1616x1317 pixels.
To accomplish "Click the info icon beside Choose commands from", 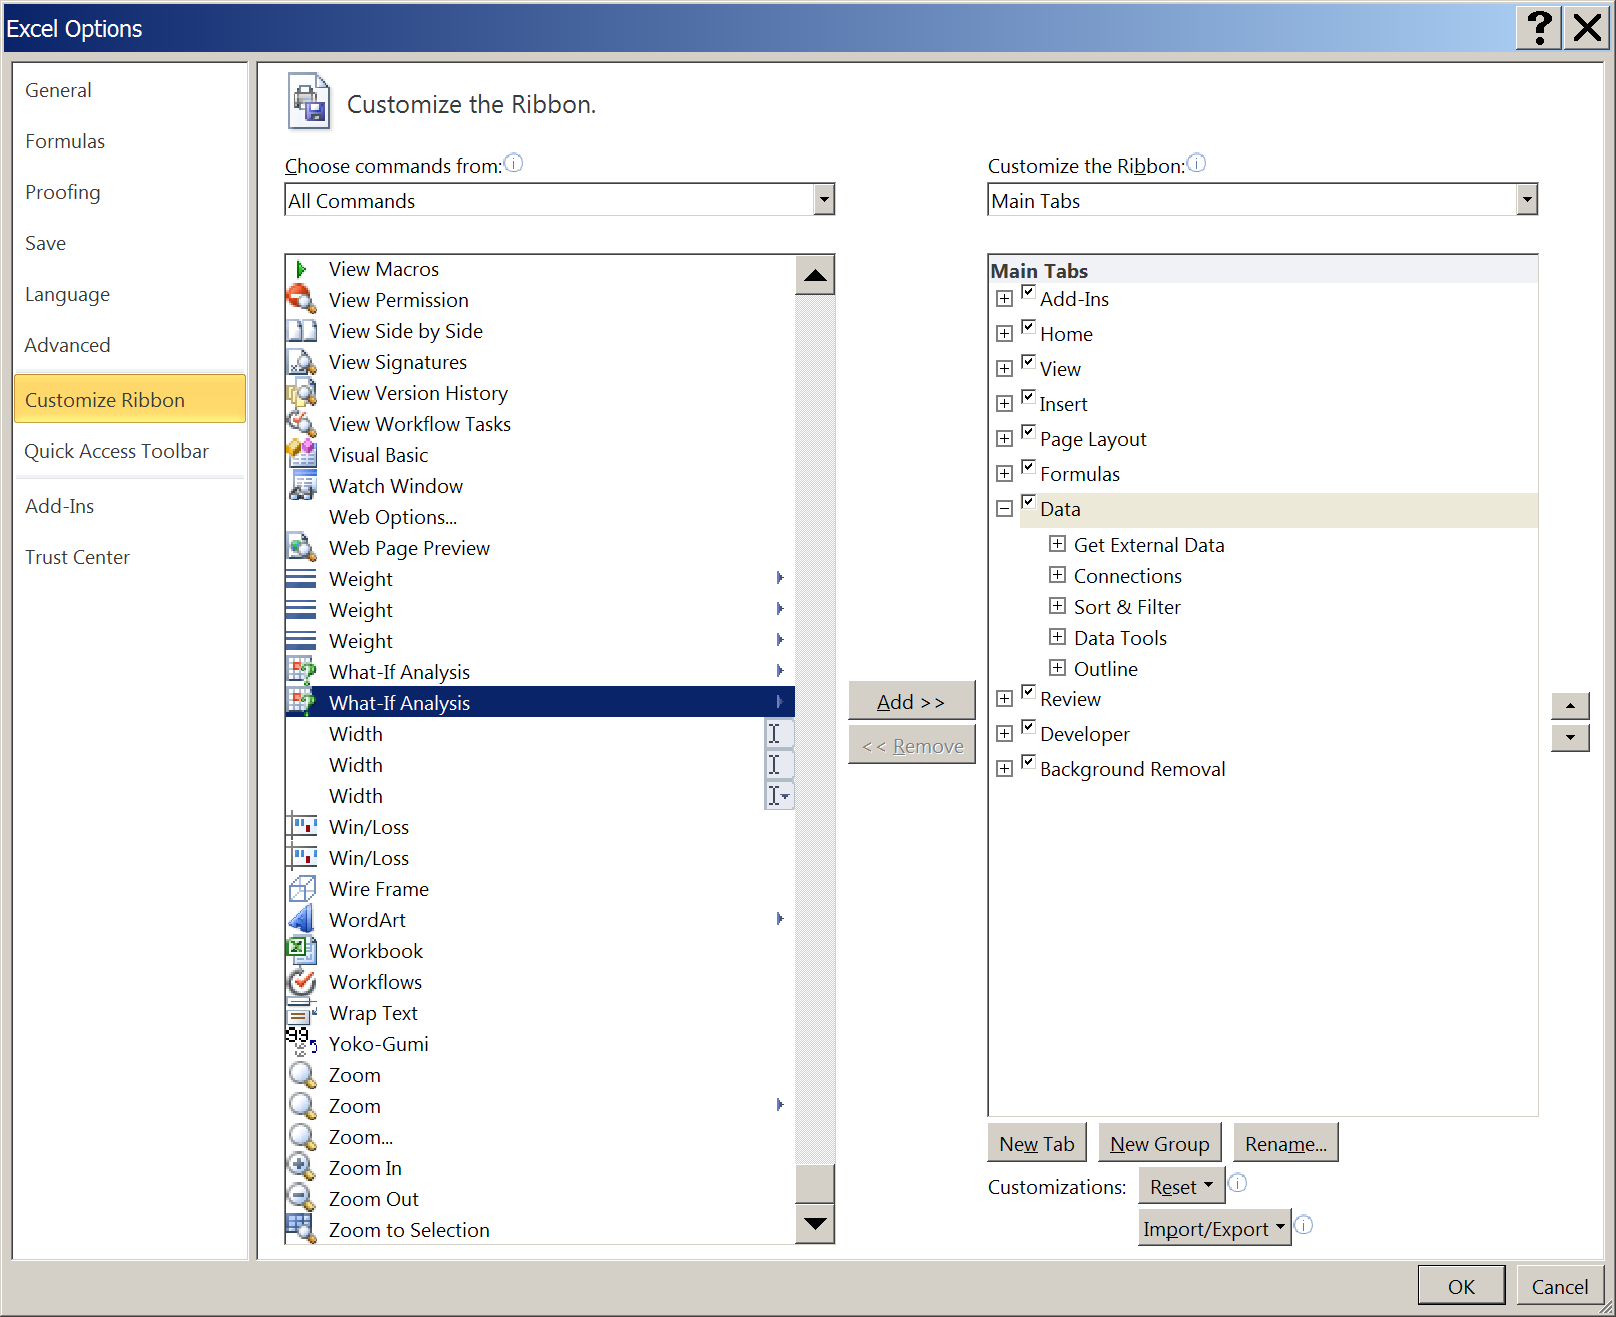I will click(x=513, y=163).
